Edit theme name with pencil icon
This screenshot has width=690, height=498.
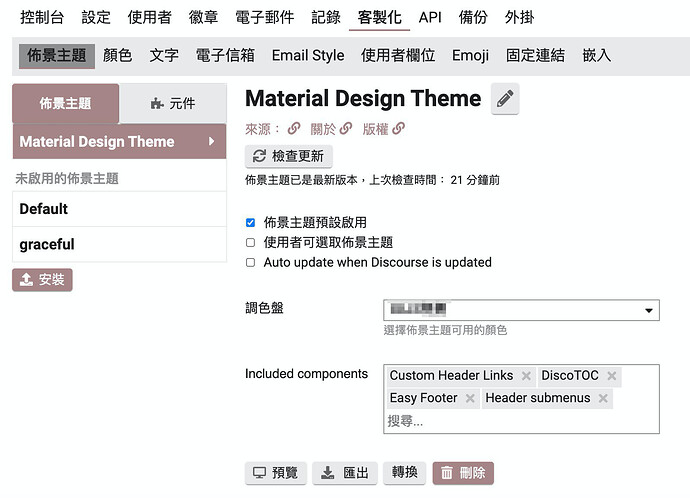pos(505,99)
